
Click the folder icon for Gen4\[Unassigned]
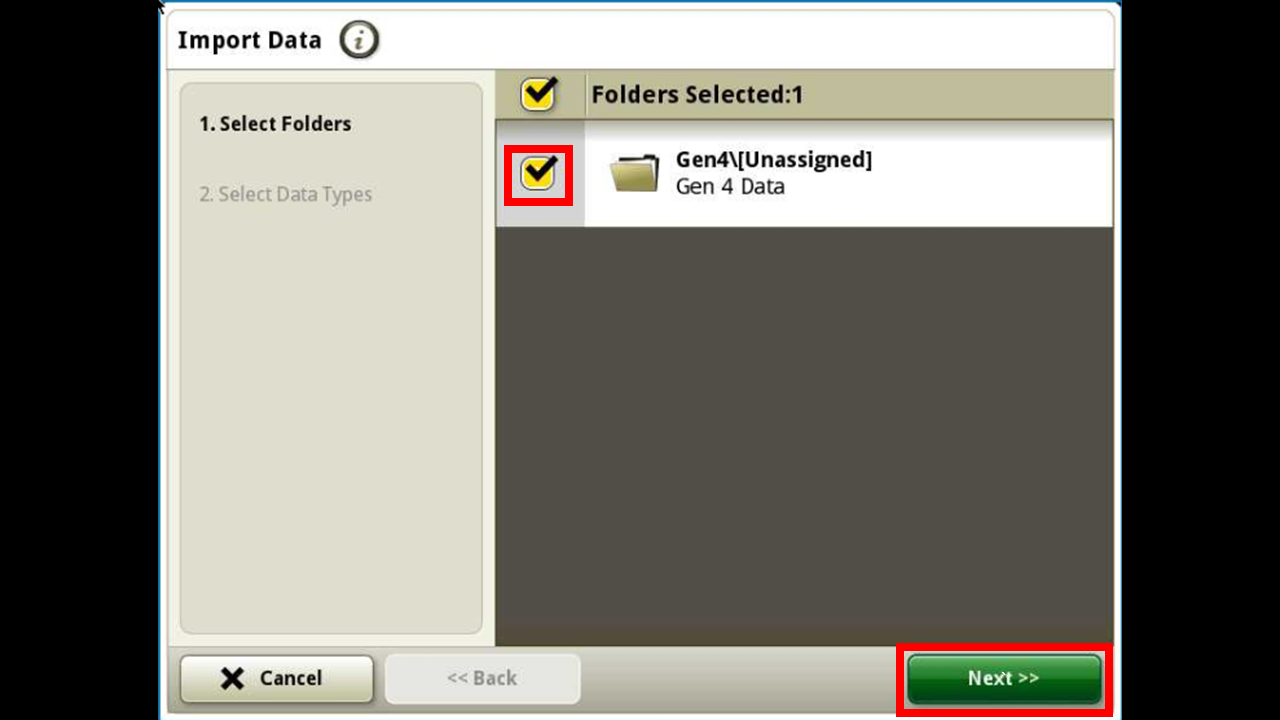634,173
